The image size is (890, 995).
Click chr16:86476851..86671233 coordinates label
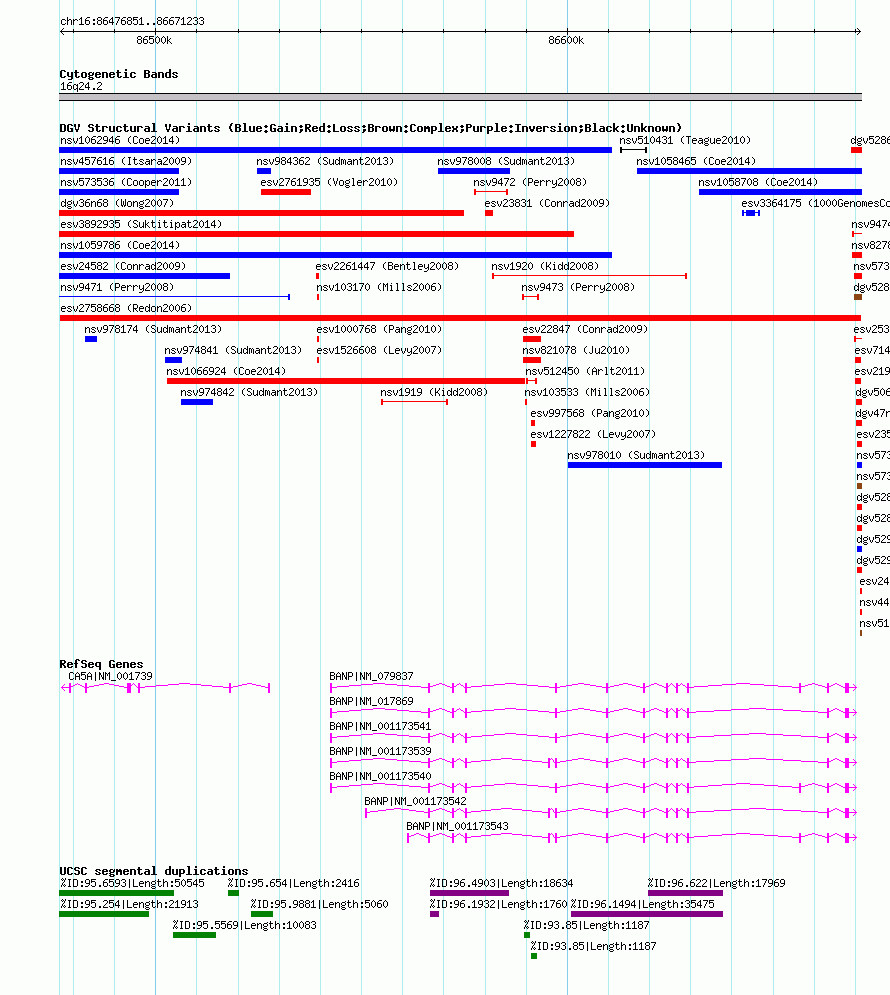pyautogui.click(x=132, y=22)
